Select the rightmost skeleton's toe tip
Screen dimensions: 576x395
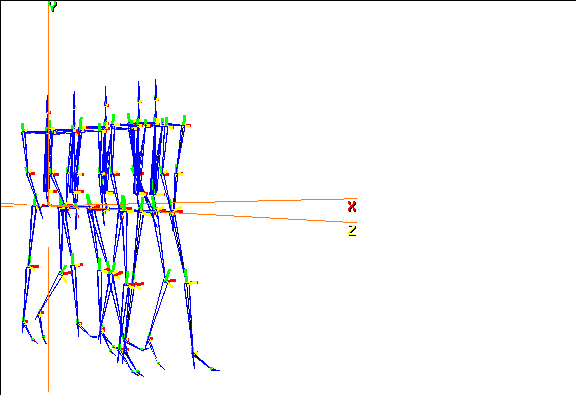[216, 370]
